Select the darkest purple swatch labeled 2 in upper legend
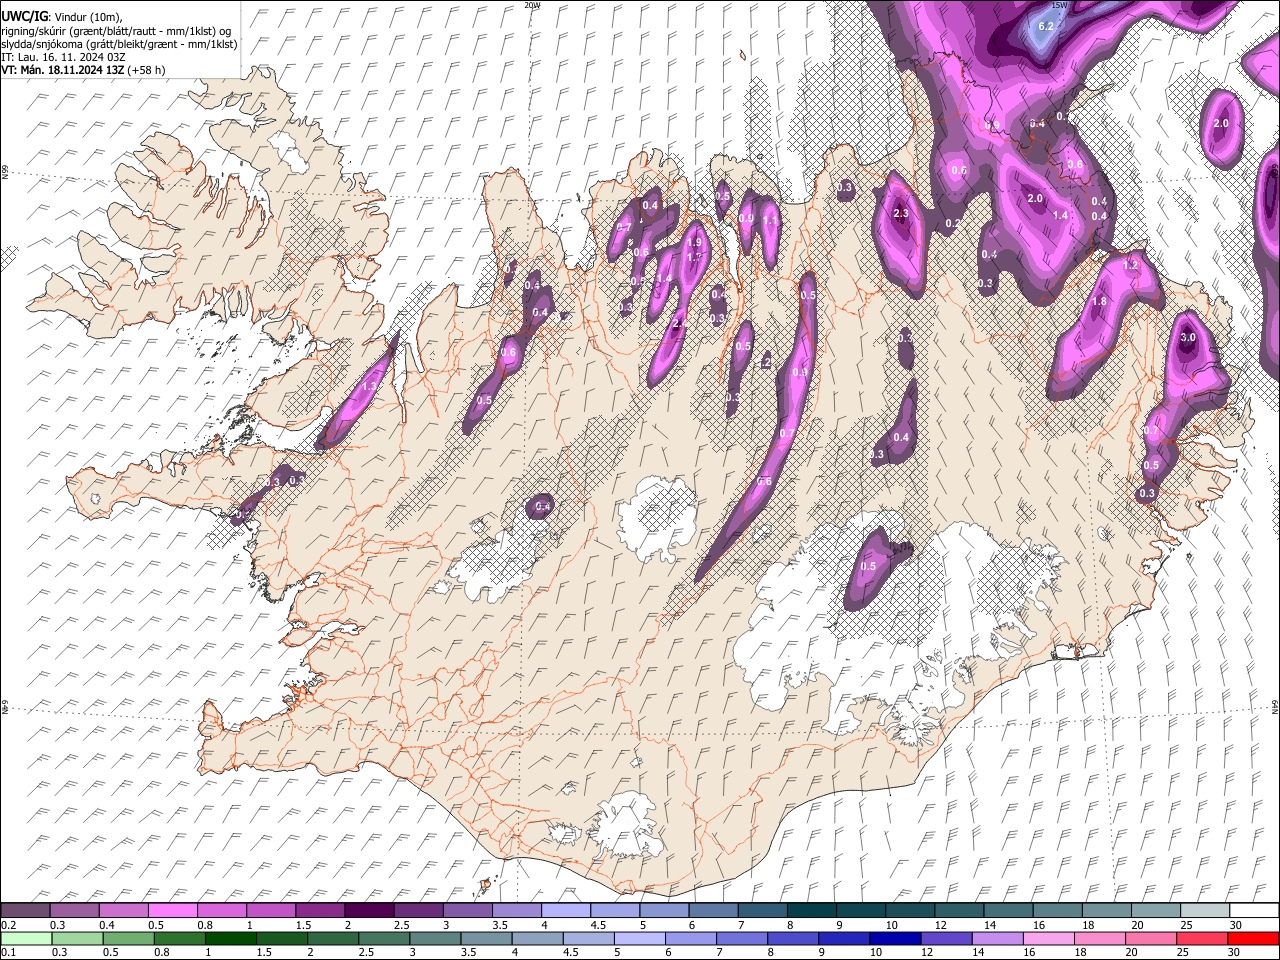This screenshot has height=960, width=1280. point(368,910)
